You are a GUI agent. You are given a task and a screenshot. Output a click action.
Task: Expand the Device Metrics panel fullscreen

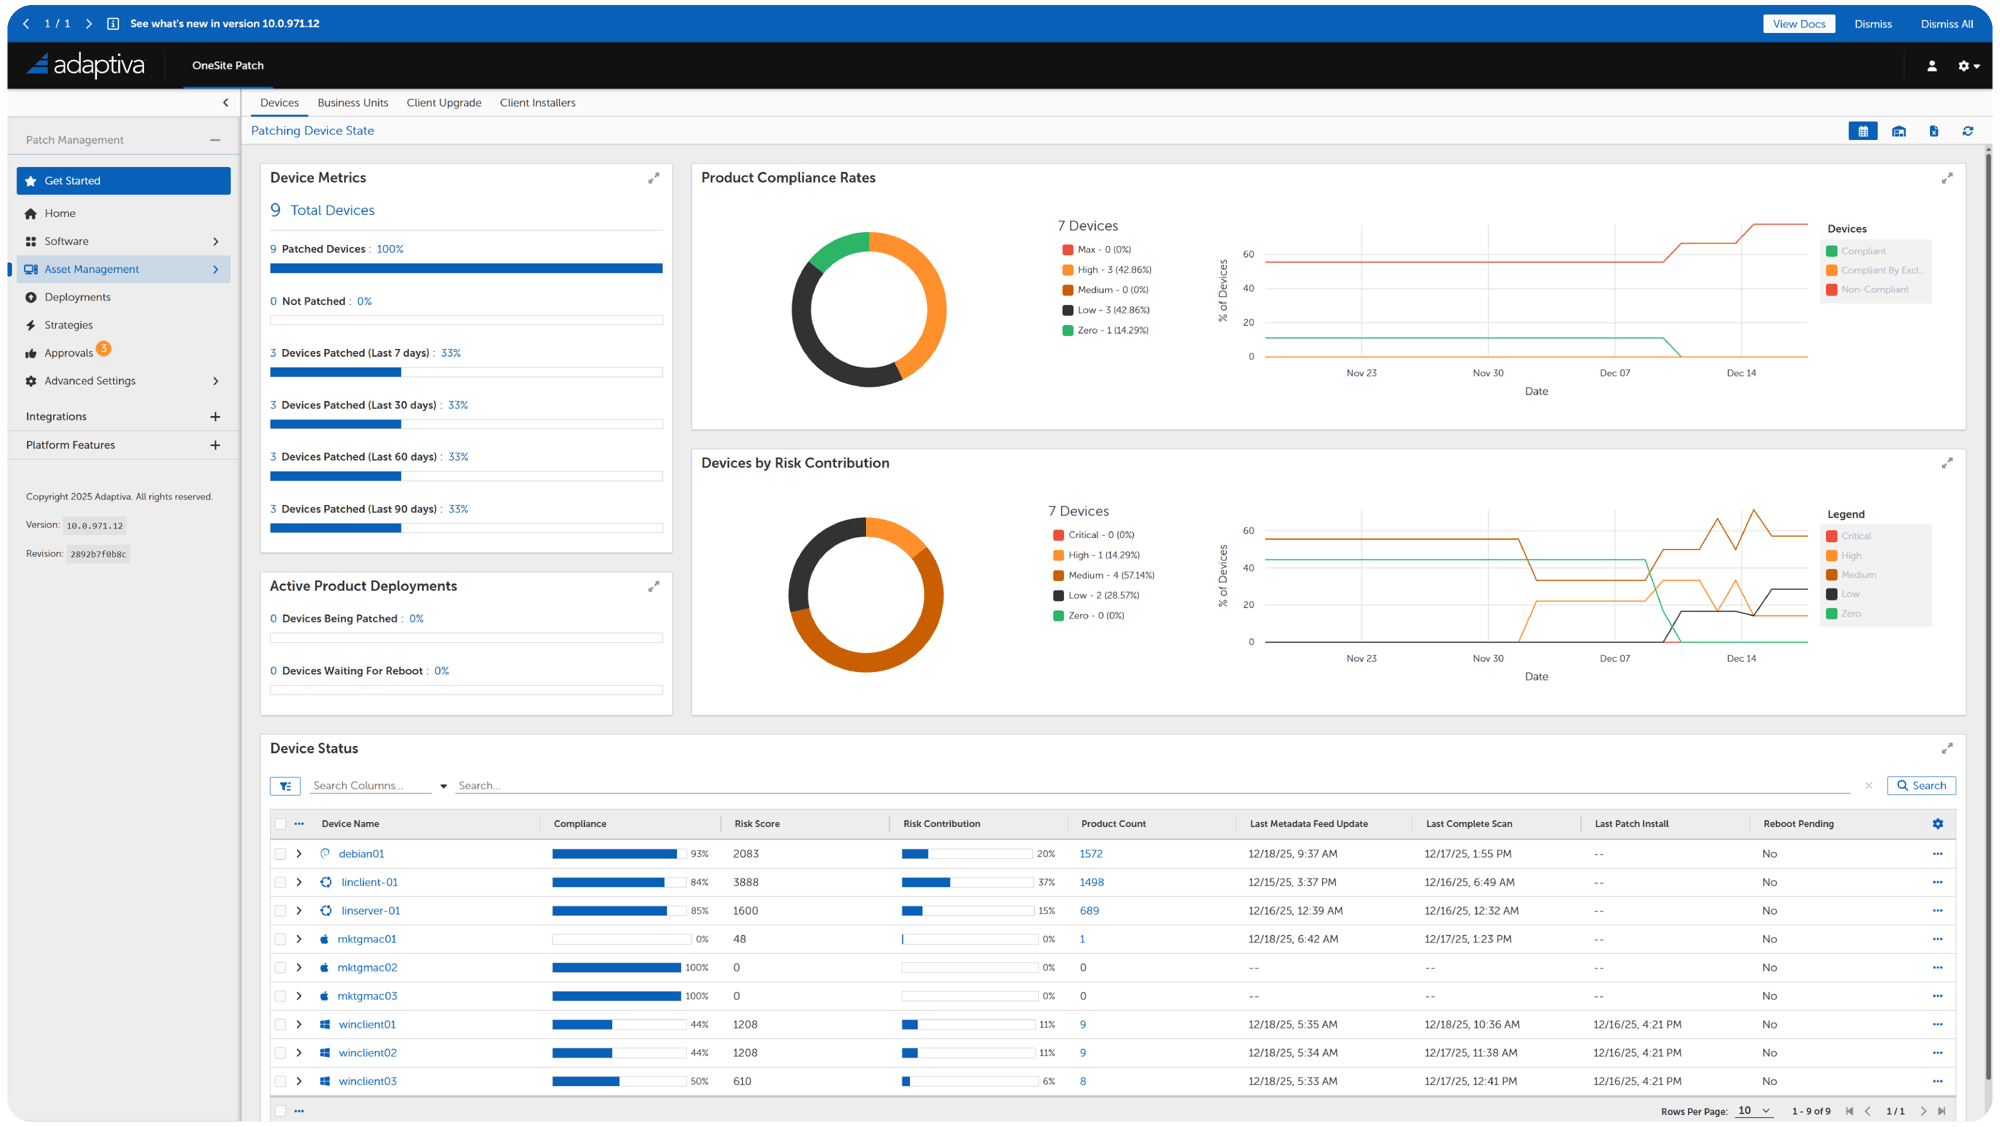pos(654,178)
